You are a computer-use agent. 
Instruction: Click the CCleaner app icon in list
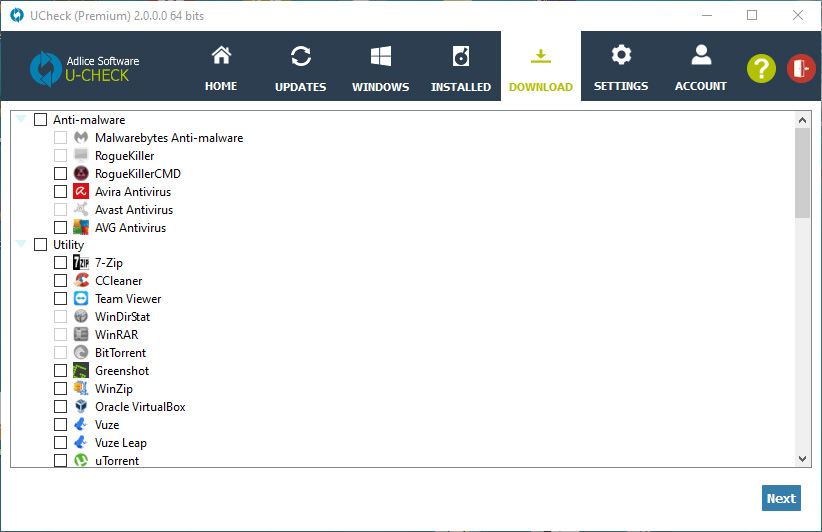pos(81,281)
